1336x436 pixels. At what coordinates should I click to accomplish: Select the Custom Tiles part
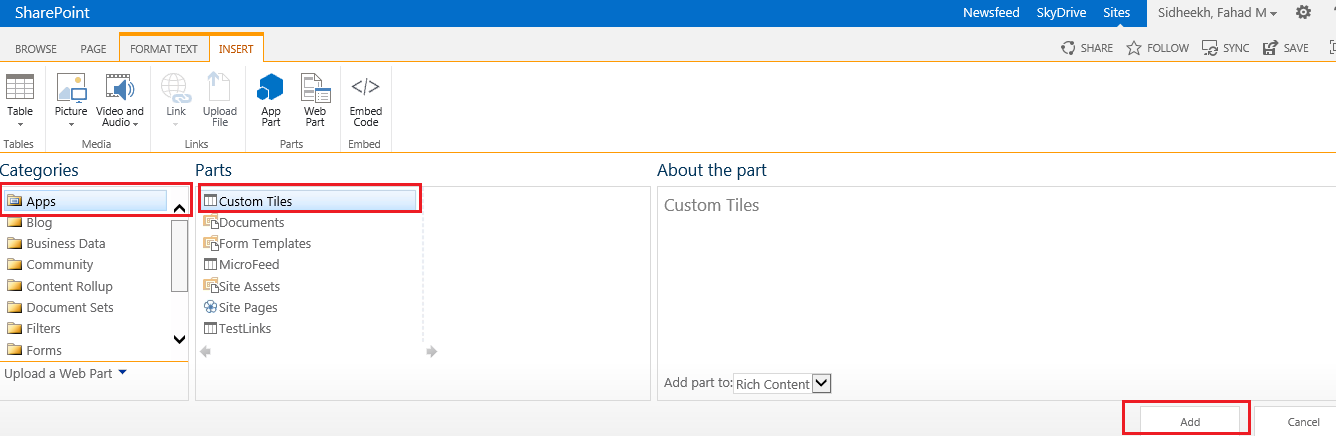(x=309, y=201)
